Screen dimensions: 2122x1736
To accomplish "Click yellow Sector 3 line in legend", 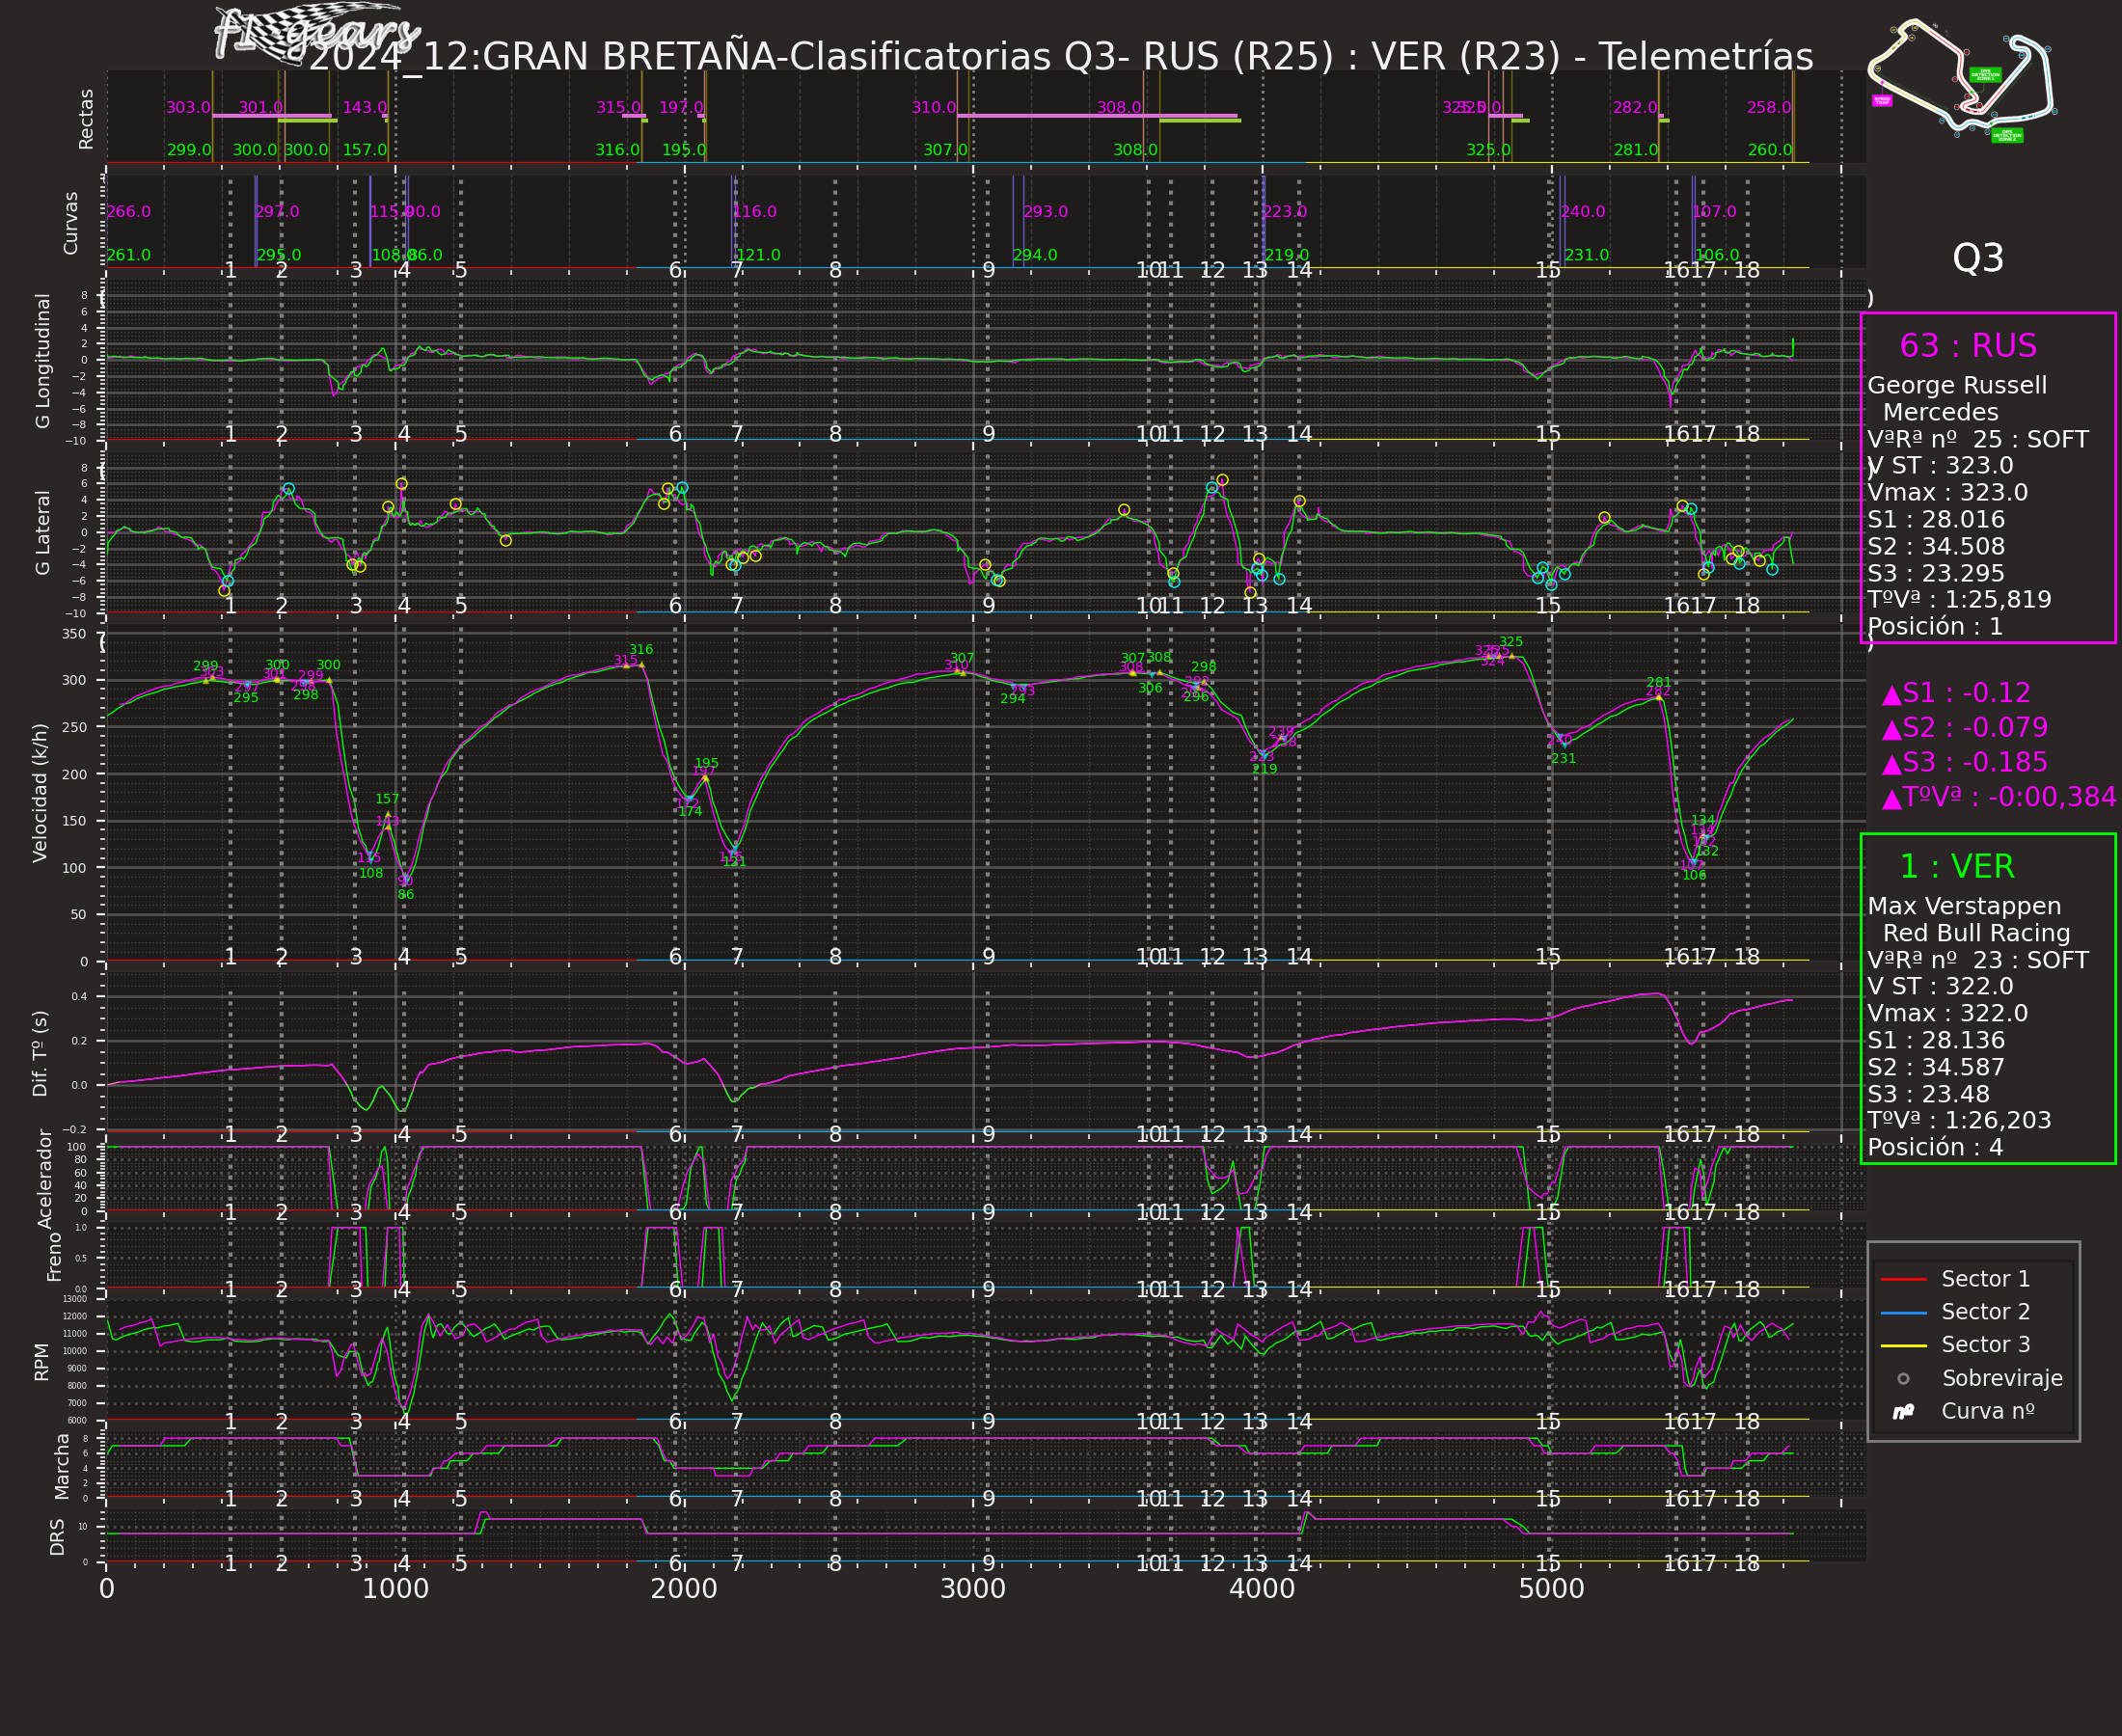I will [x=1903, y=1346].
